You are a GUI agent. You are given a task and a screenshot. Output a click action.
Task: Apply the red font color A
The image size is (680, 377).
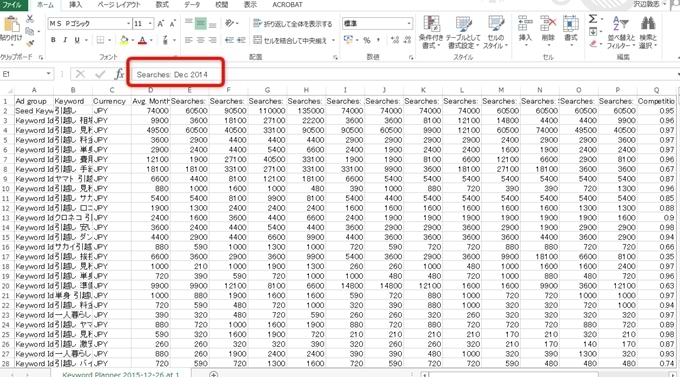tap(142, 40)
